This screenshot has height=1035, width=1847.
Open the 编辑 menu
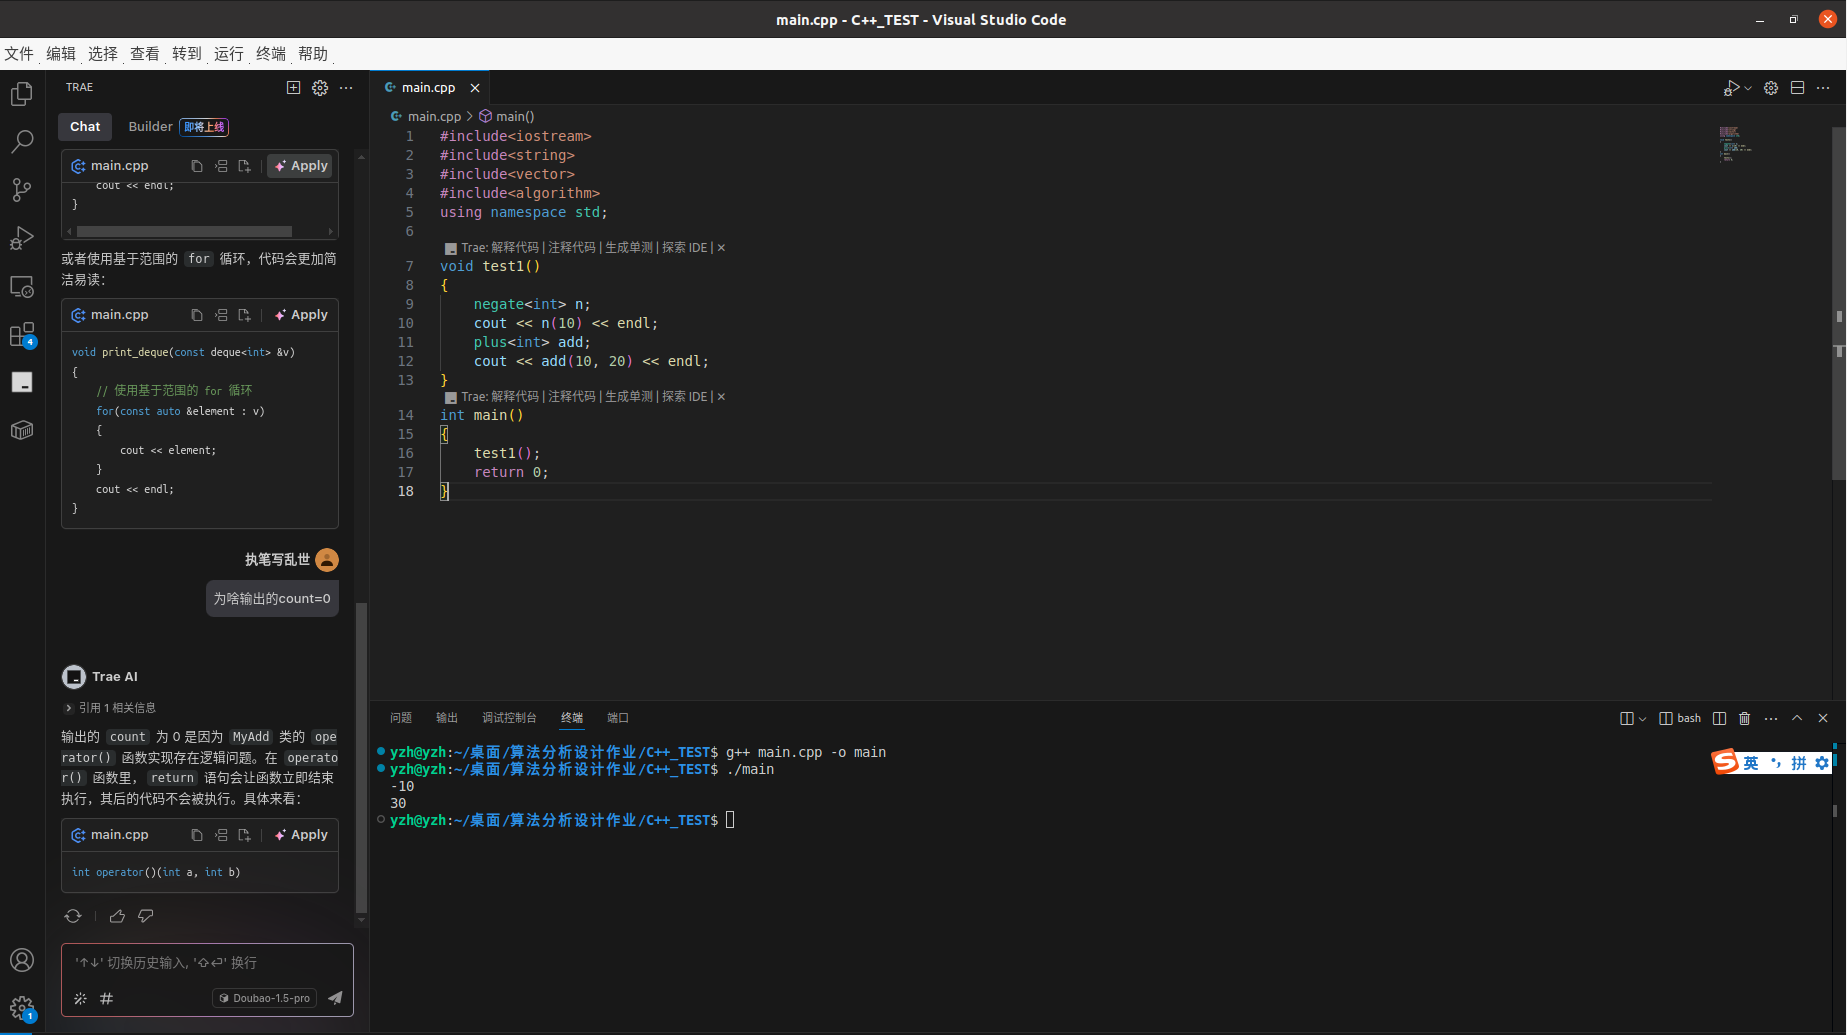pyautogui.click(x=61, y=54)
